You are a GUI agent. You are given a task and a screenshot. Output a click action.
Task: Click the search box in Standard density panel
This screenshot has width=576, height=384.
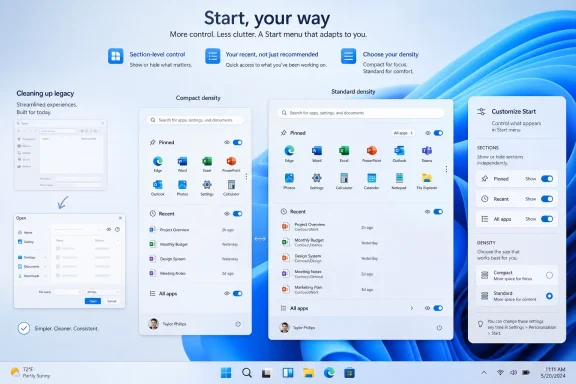(361, 113)
